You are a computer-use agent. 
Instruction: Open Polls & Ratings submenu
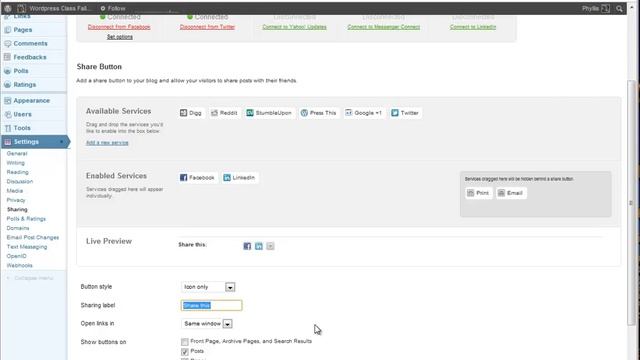click(x=26, y=219)
